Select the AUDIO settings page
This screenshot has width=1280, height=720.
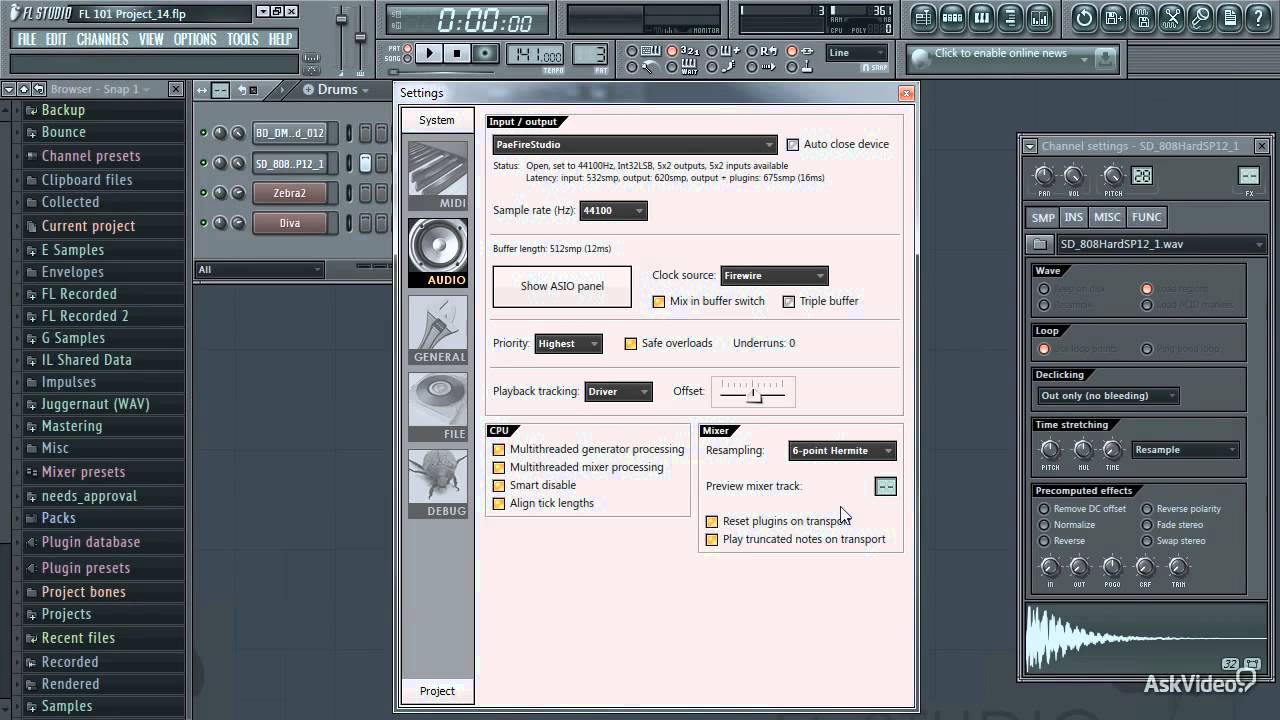tap(438, 252)
